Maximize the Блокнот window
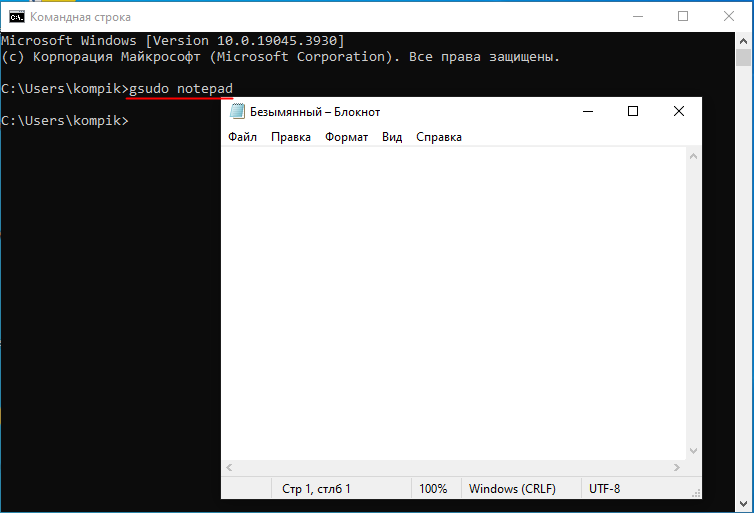 coord(633,112)
